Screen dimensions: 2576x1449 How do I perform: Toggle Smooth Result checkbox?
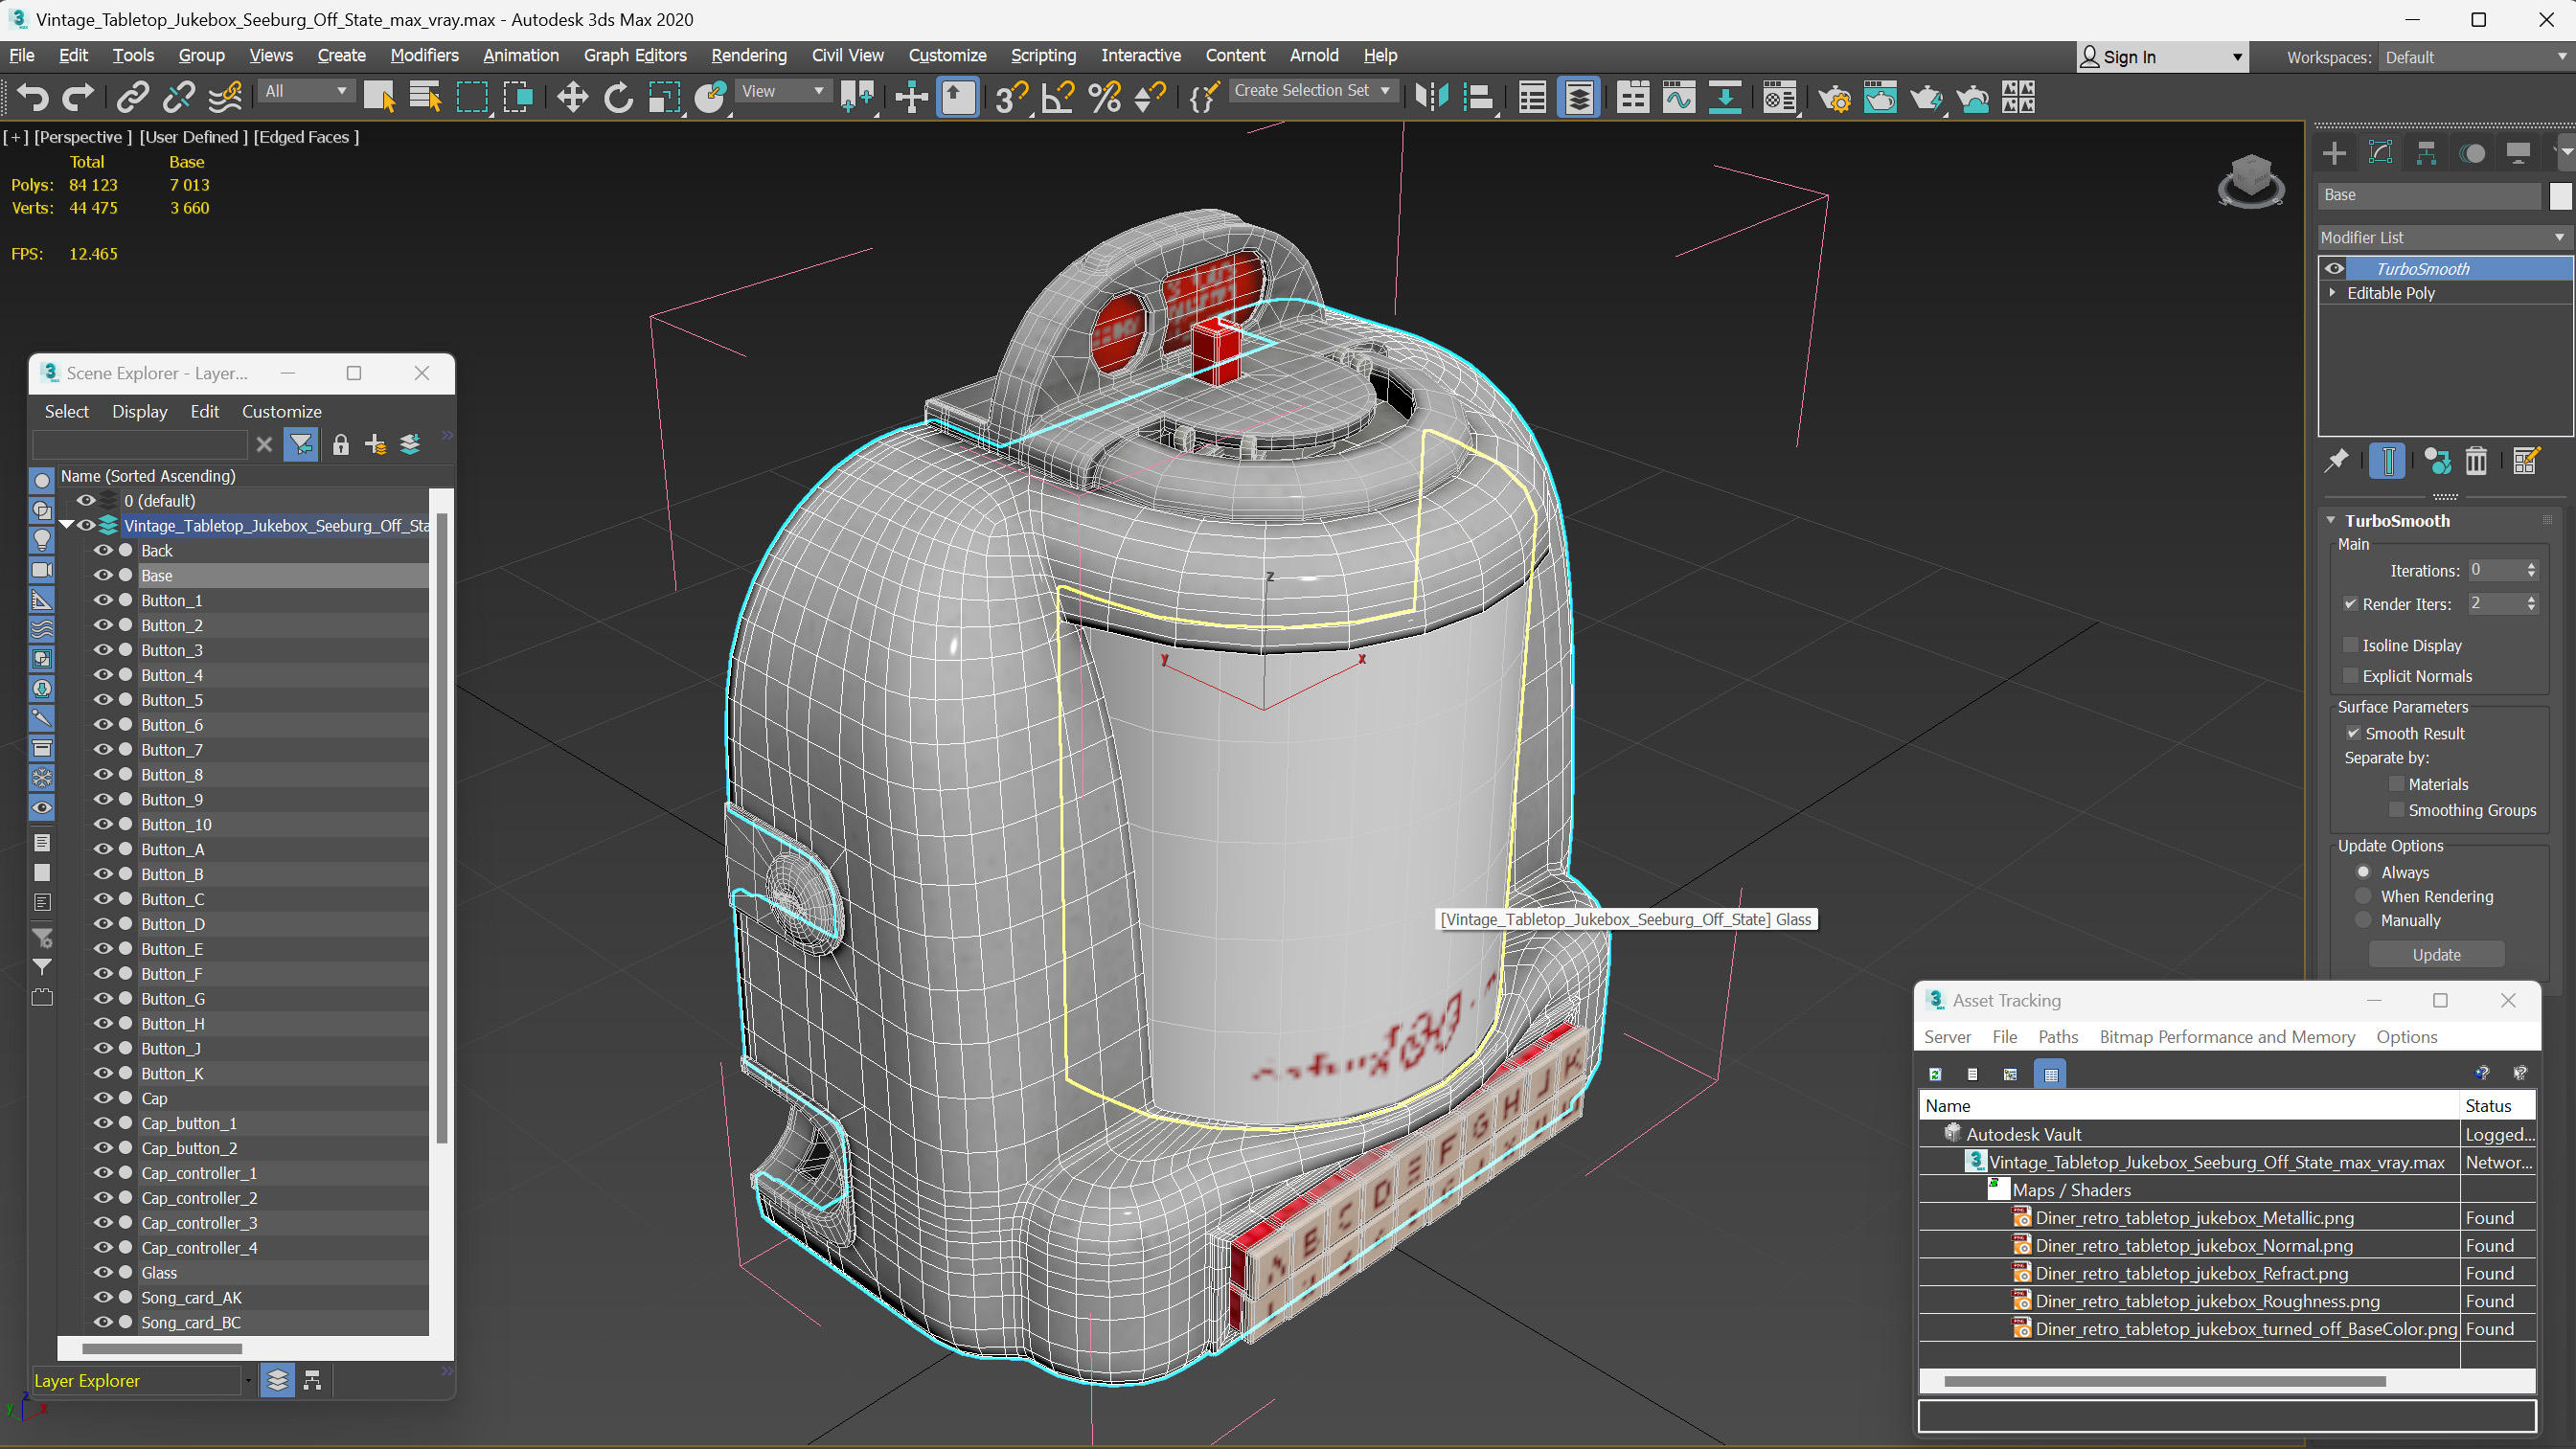coord(2353,733)
